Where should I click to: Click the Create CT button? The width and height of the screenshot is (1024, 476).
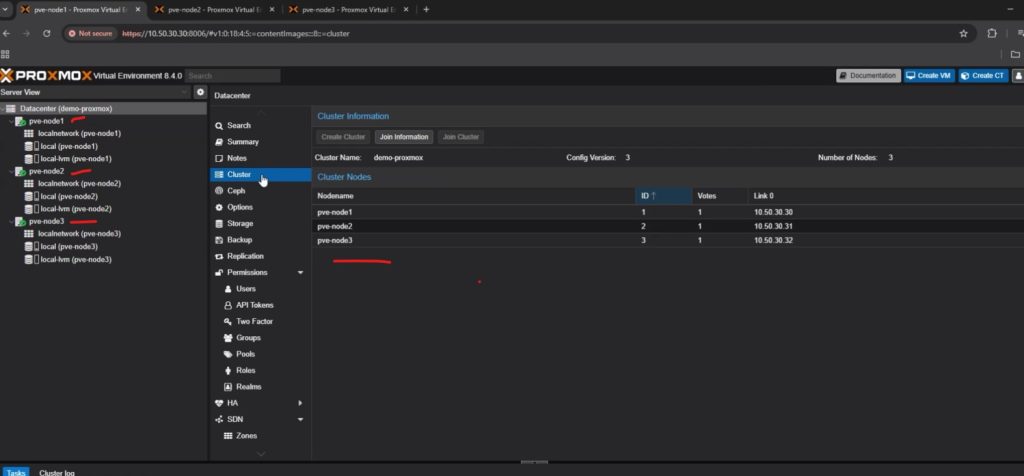983,76
